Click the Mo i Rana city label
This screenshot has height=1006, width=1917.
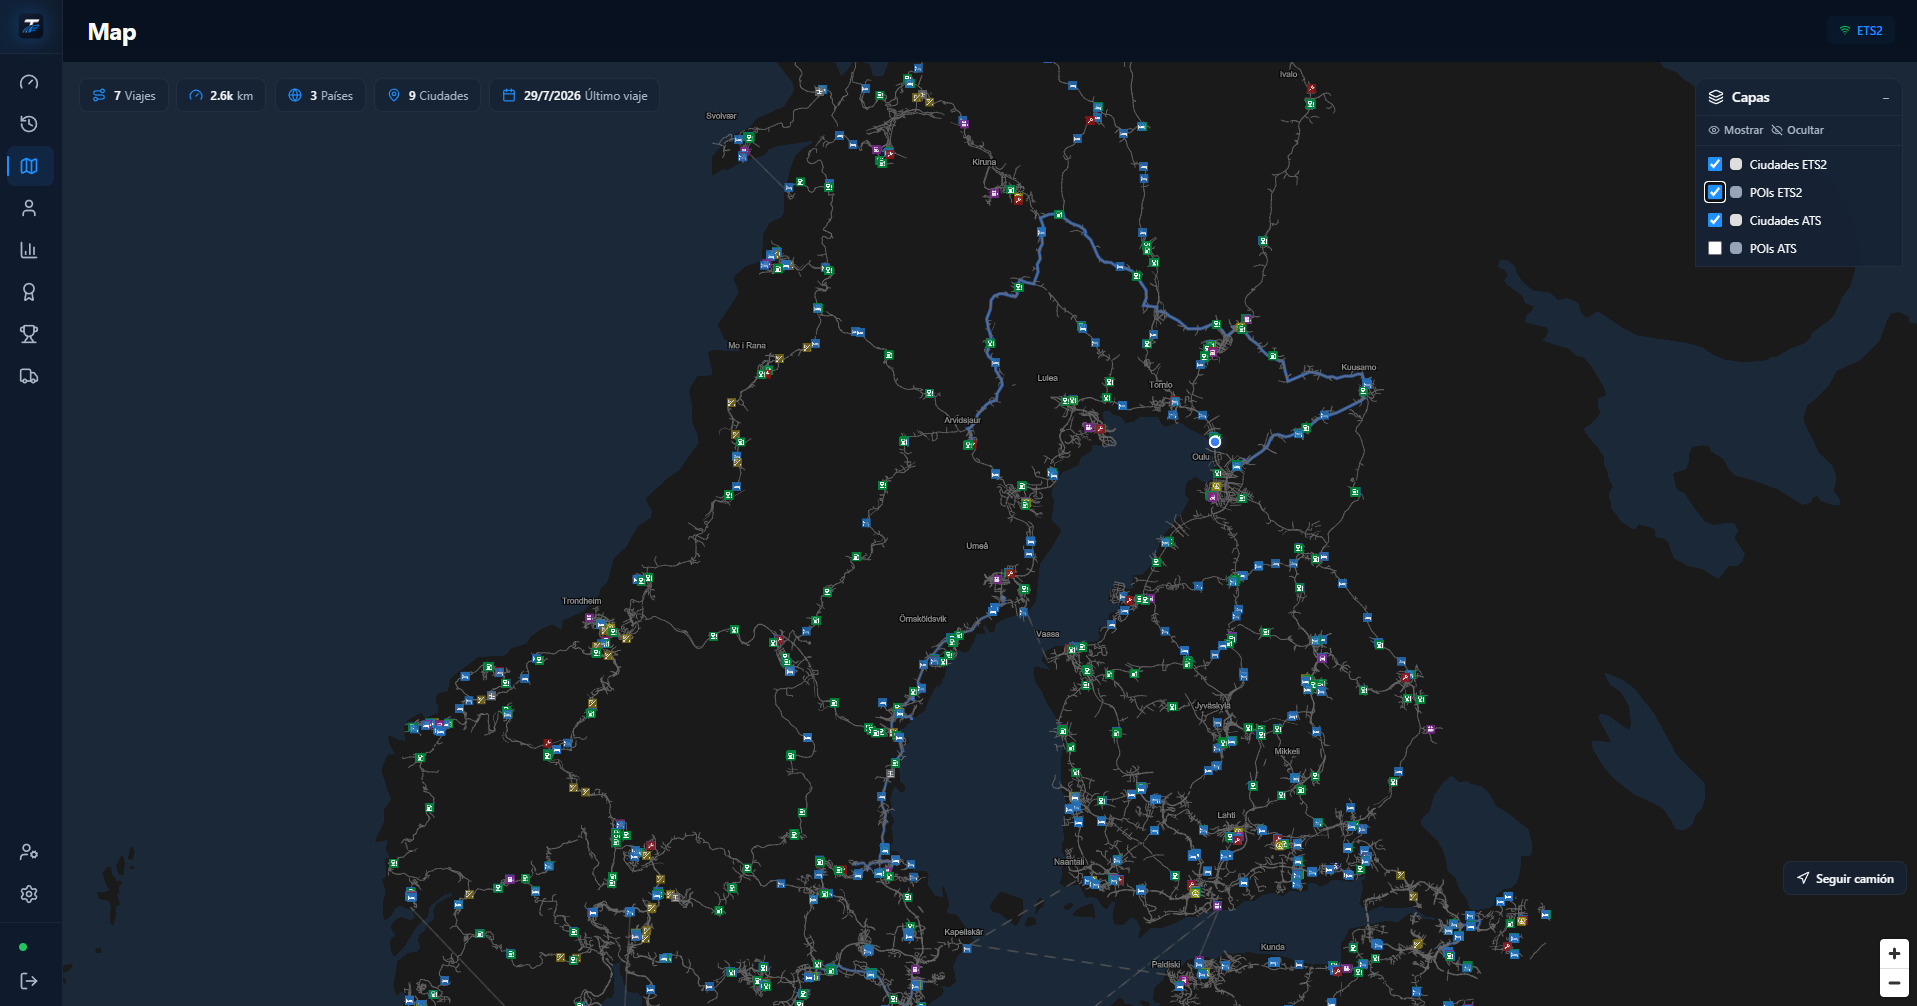[x=747, y=346]
